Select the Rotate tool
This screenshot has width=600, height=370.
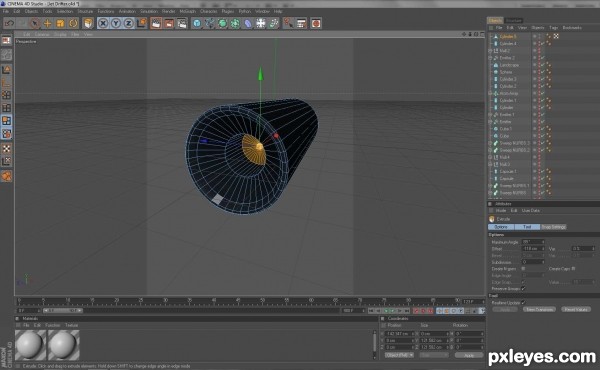pos(73,23)
